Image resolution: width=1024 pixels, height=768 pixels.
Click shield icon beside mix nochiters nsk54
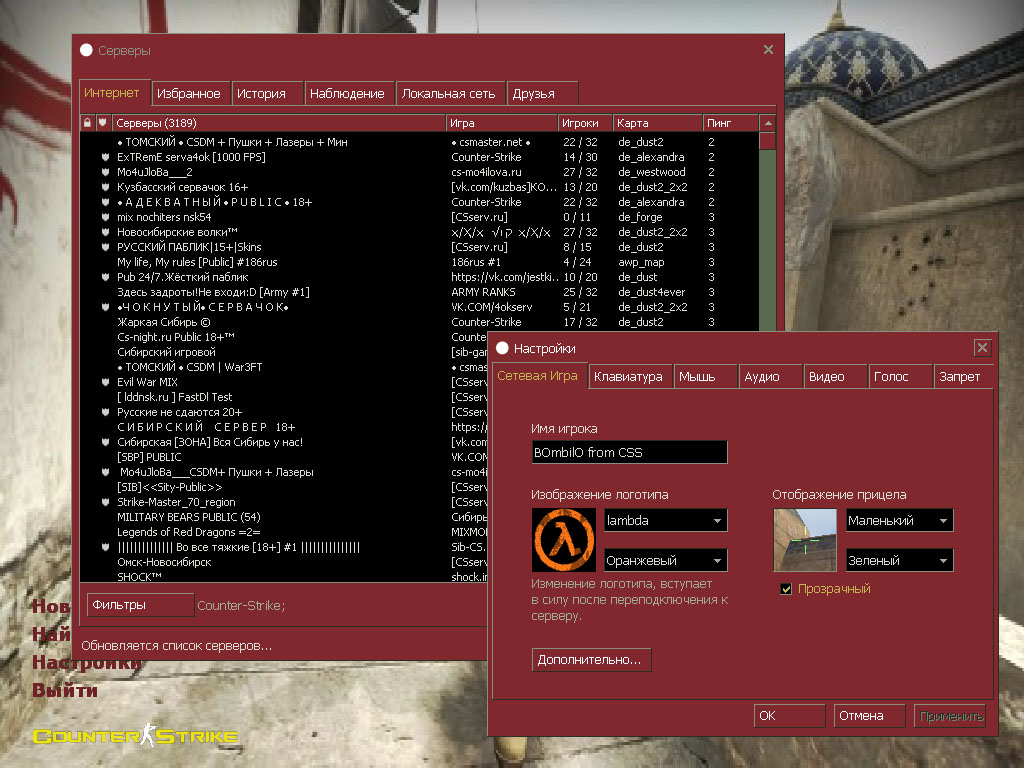tap(104, 217)
